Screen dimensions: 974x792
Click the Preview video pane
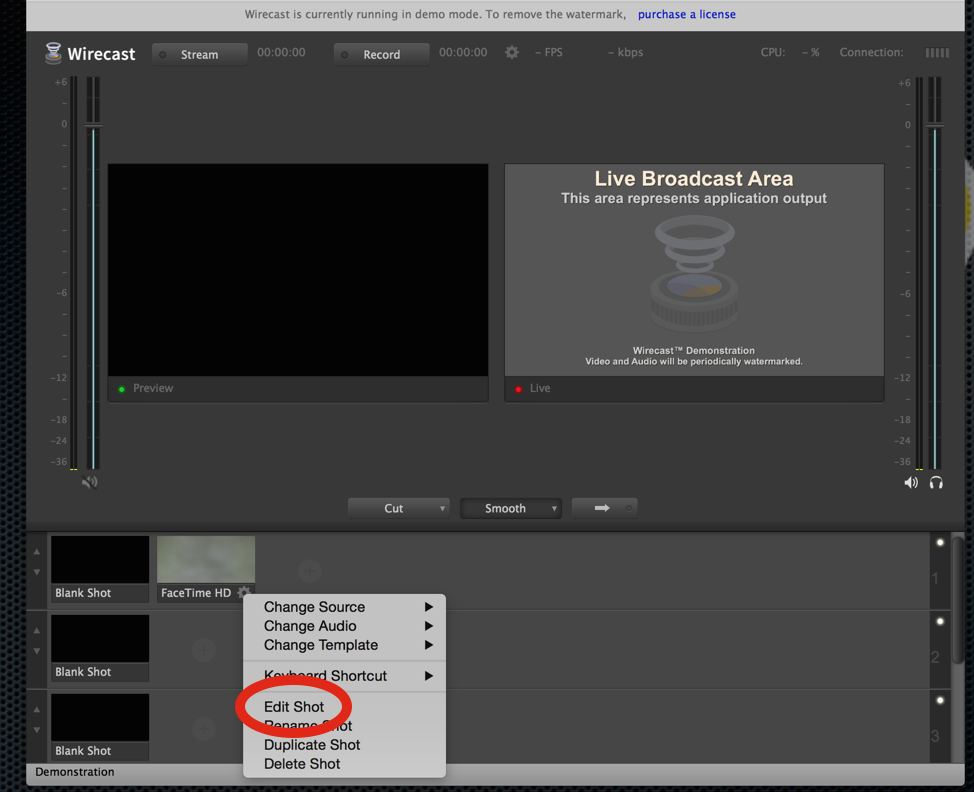point(298,270)
